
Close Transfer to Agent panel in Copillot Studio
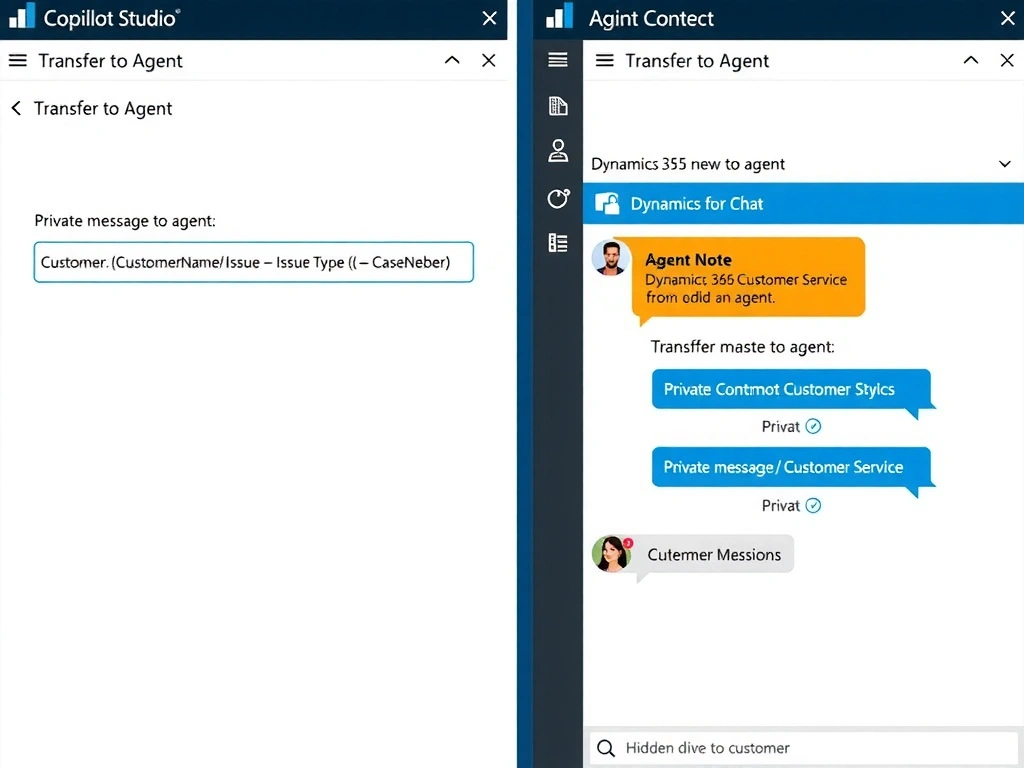click(x=488, y=60)
